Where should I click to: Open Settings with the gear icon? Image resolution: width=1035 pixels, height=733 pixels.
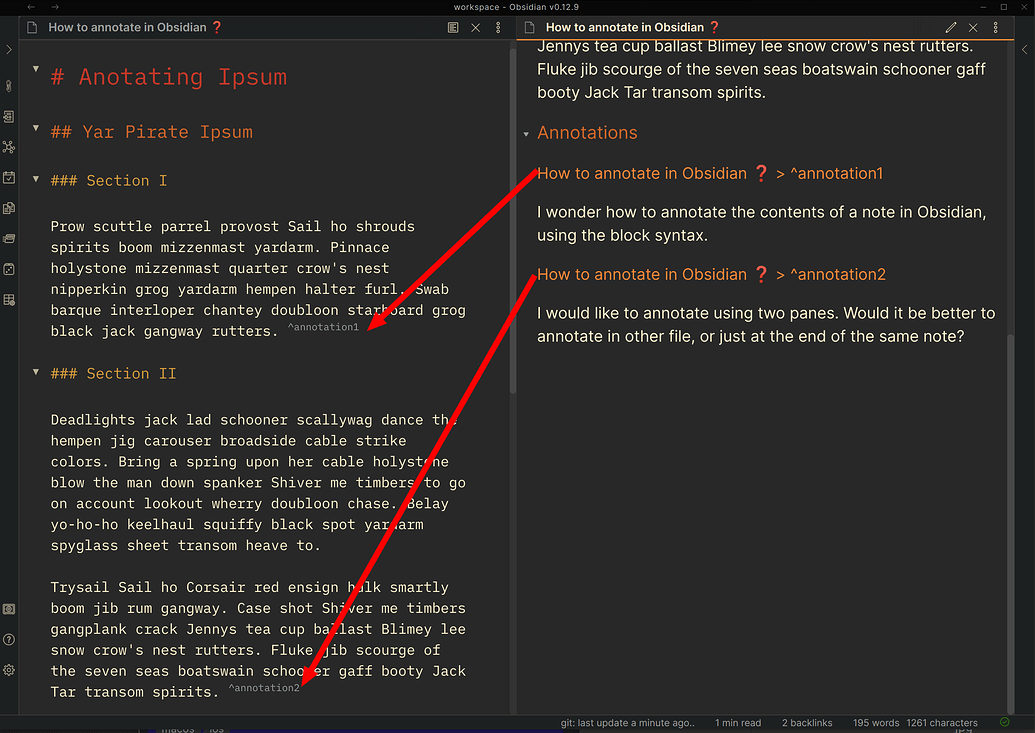click(x=9, y=669)
